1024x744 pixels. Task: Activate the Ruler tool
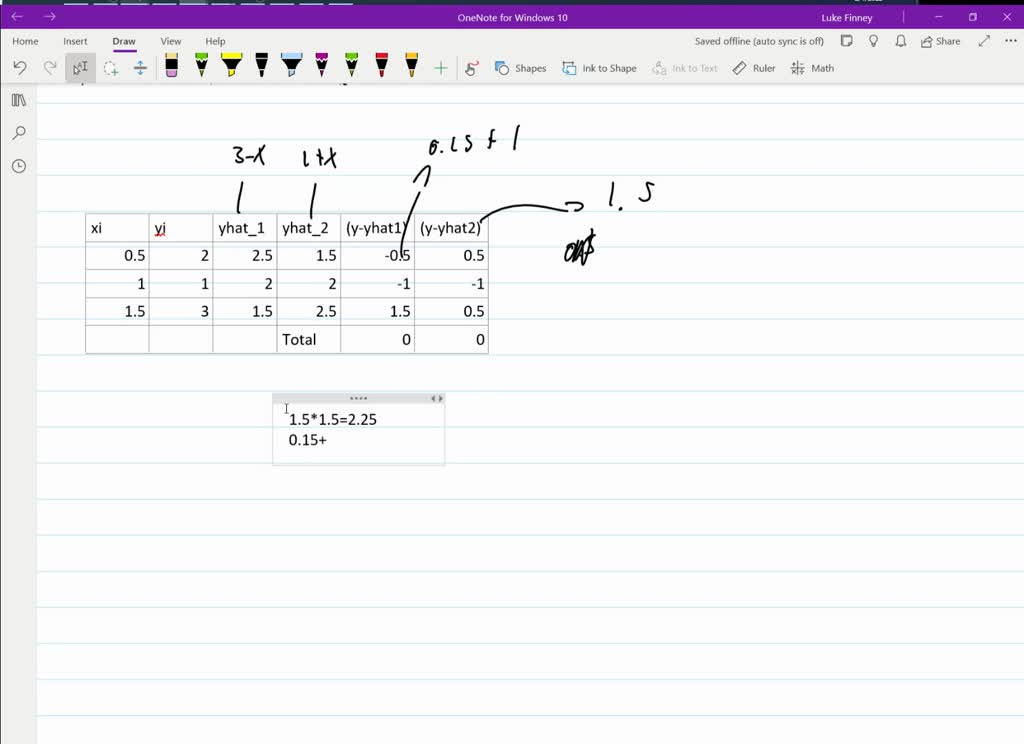[x=753, y=67]
